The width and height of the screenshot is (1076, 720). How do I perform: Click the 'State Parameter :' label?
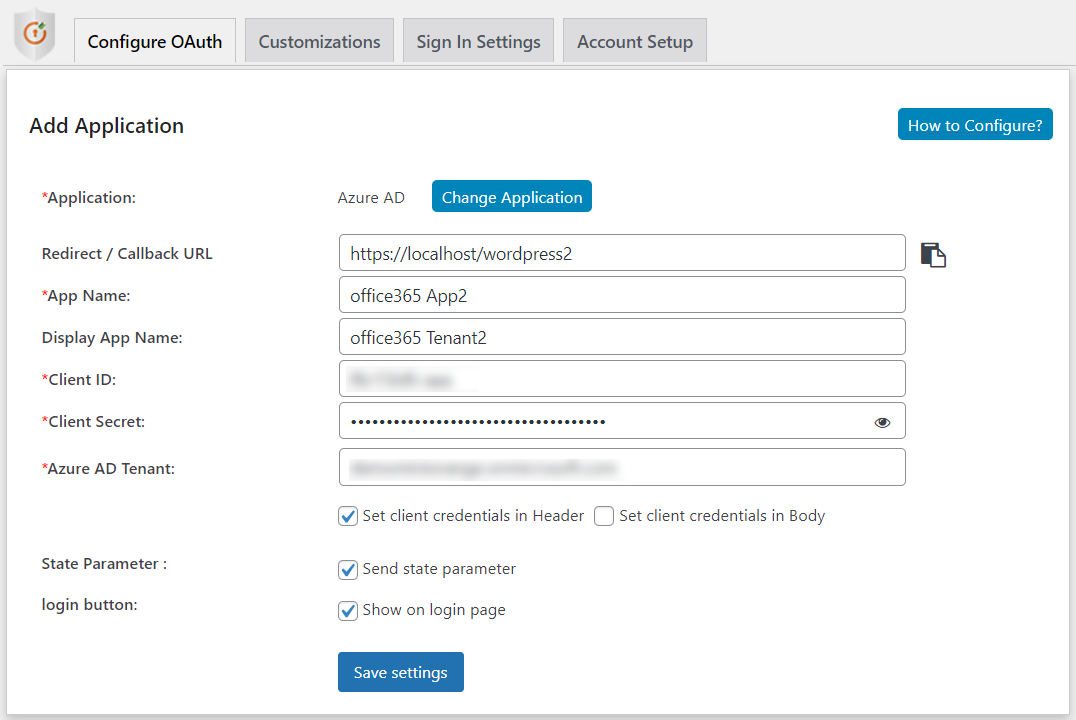(x=104, y=564)
